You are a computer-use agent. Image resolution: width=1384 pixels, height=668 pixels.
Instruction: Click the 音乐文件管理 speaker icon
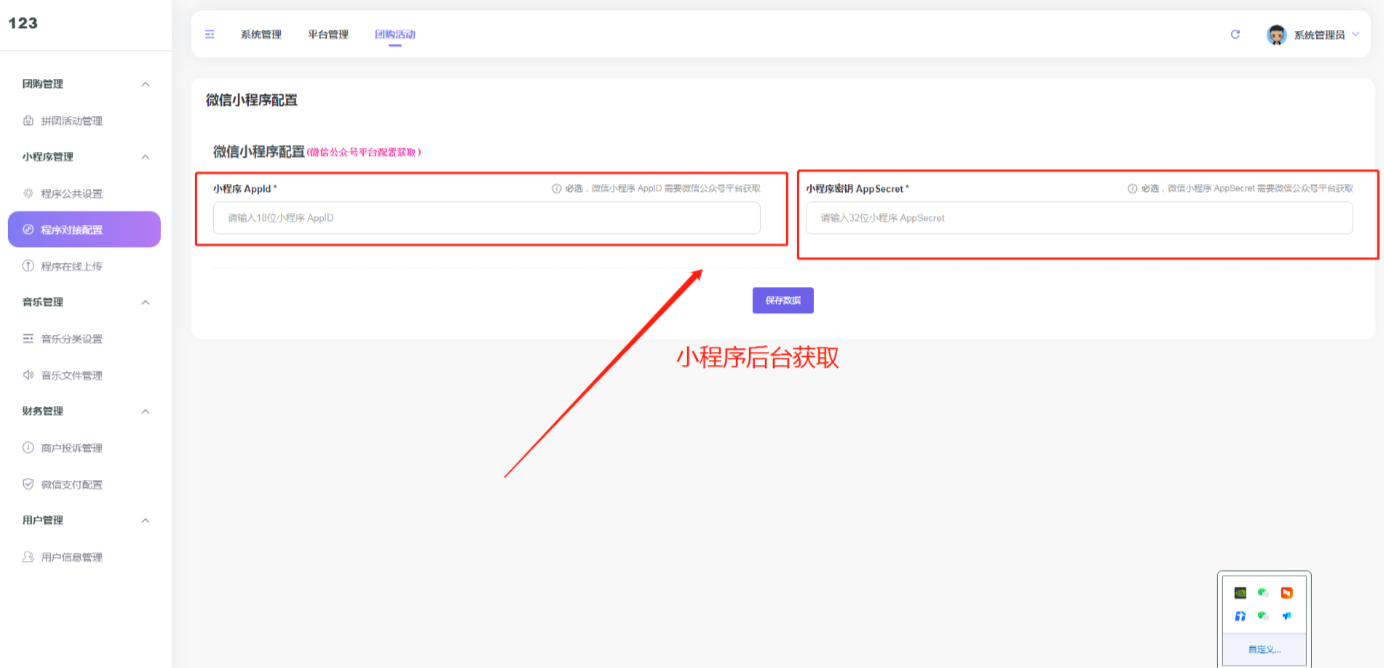pyautogui.click(x=27, y=375)
